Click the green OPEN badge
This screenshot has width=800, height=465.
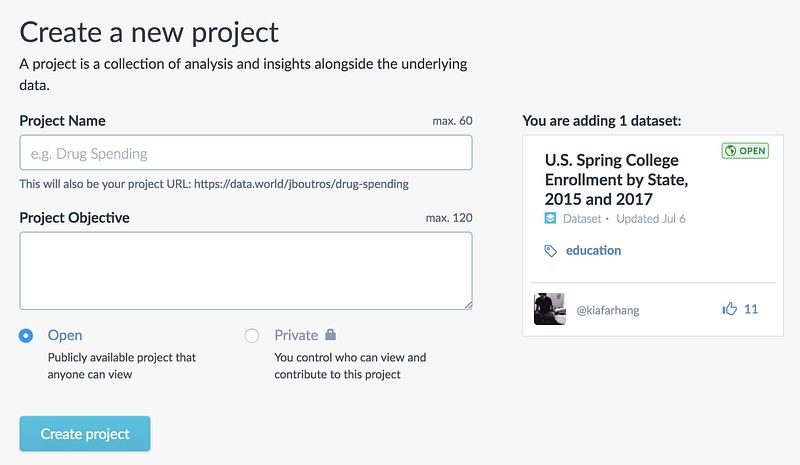(746, 151)
